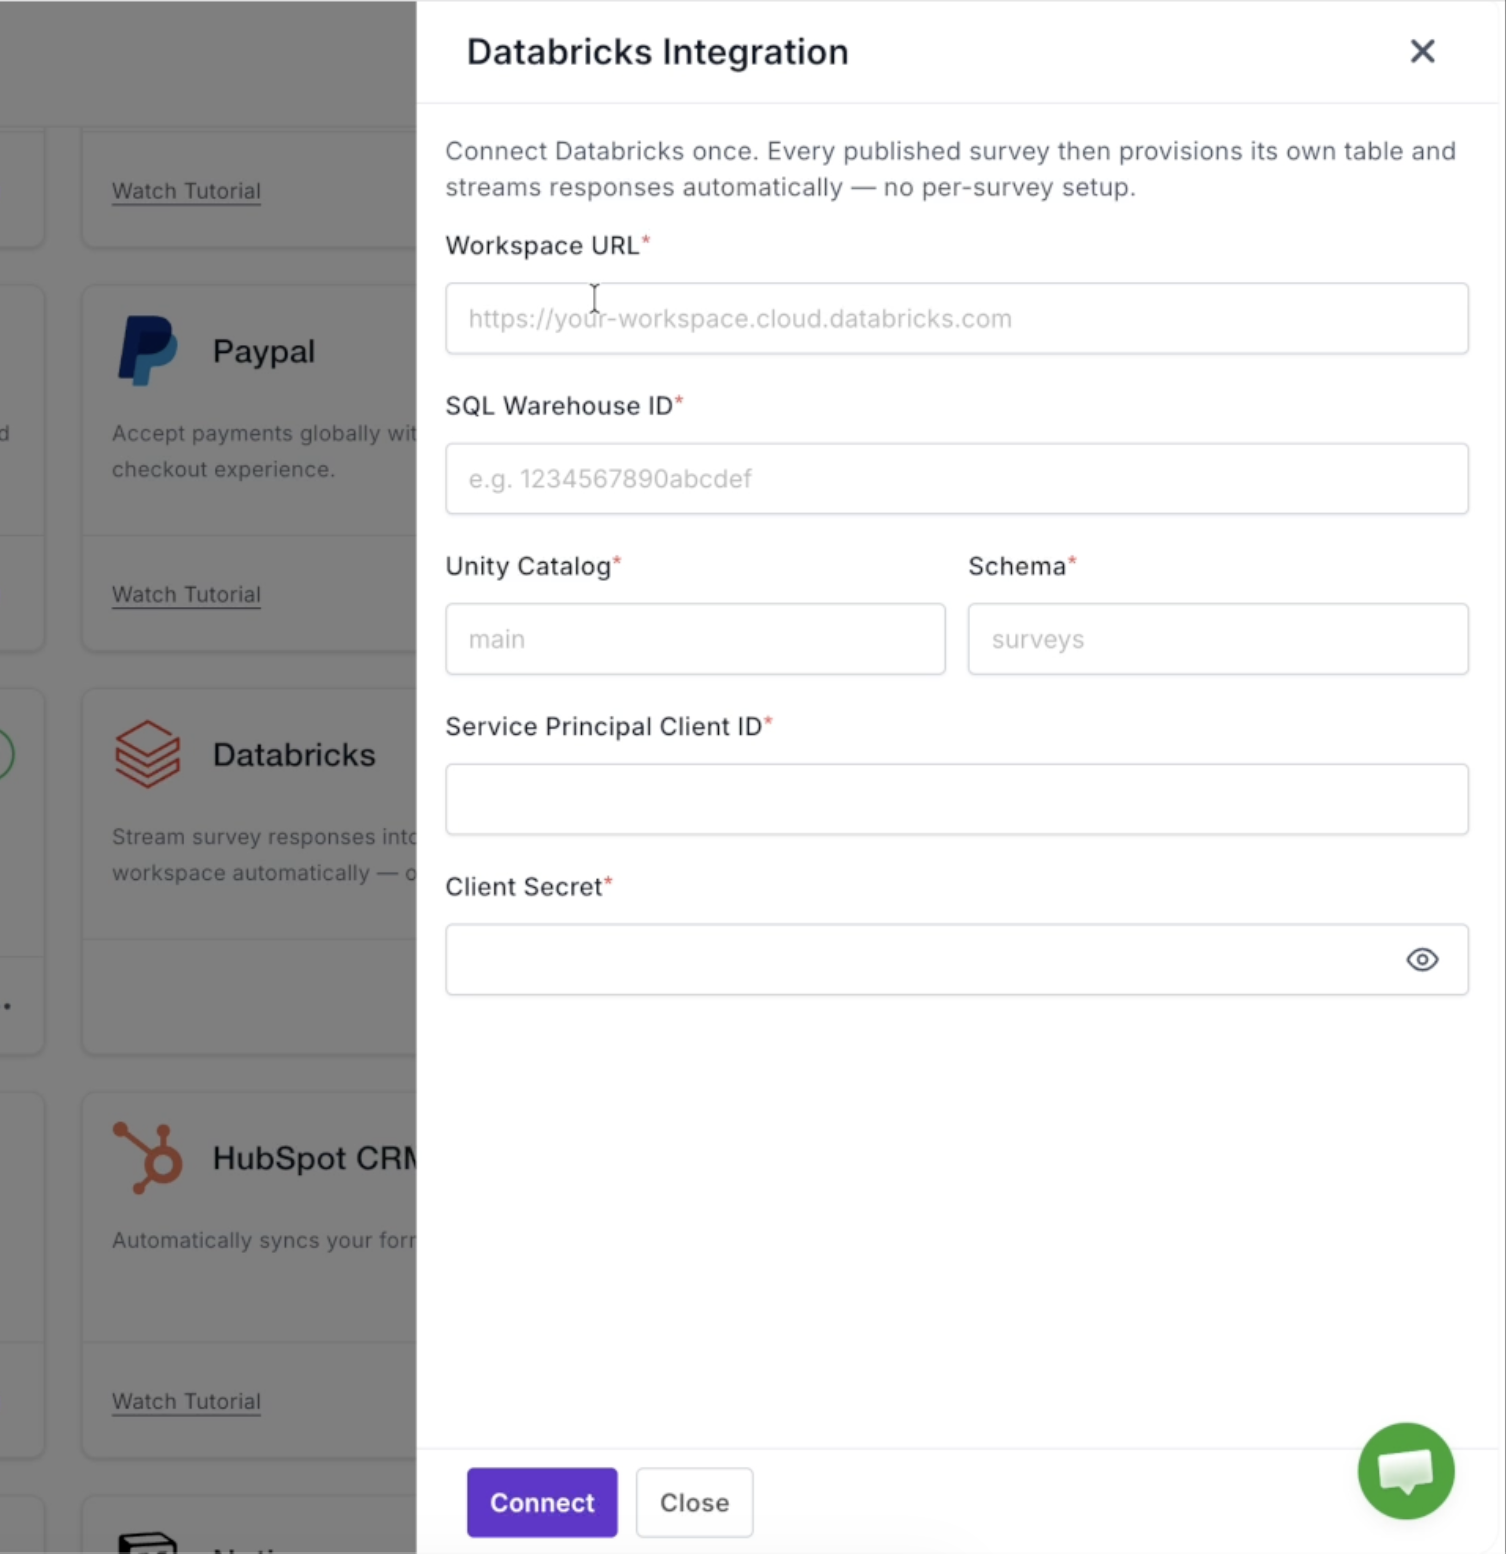This screenshot has height=1554, width=1506.
Task: Click the HubSpot CRM logo icon
Action: 148,1158
